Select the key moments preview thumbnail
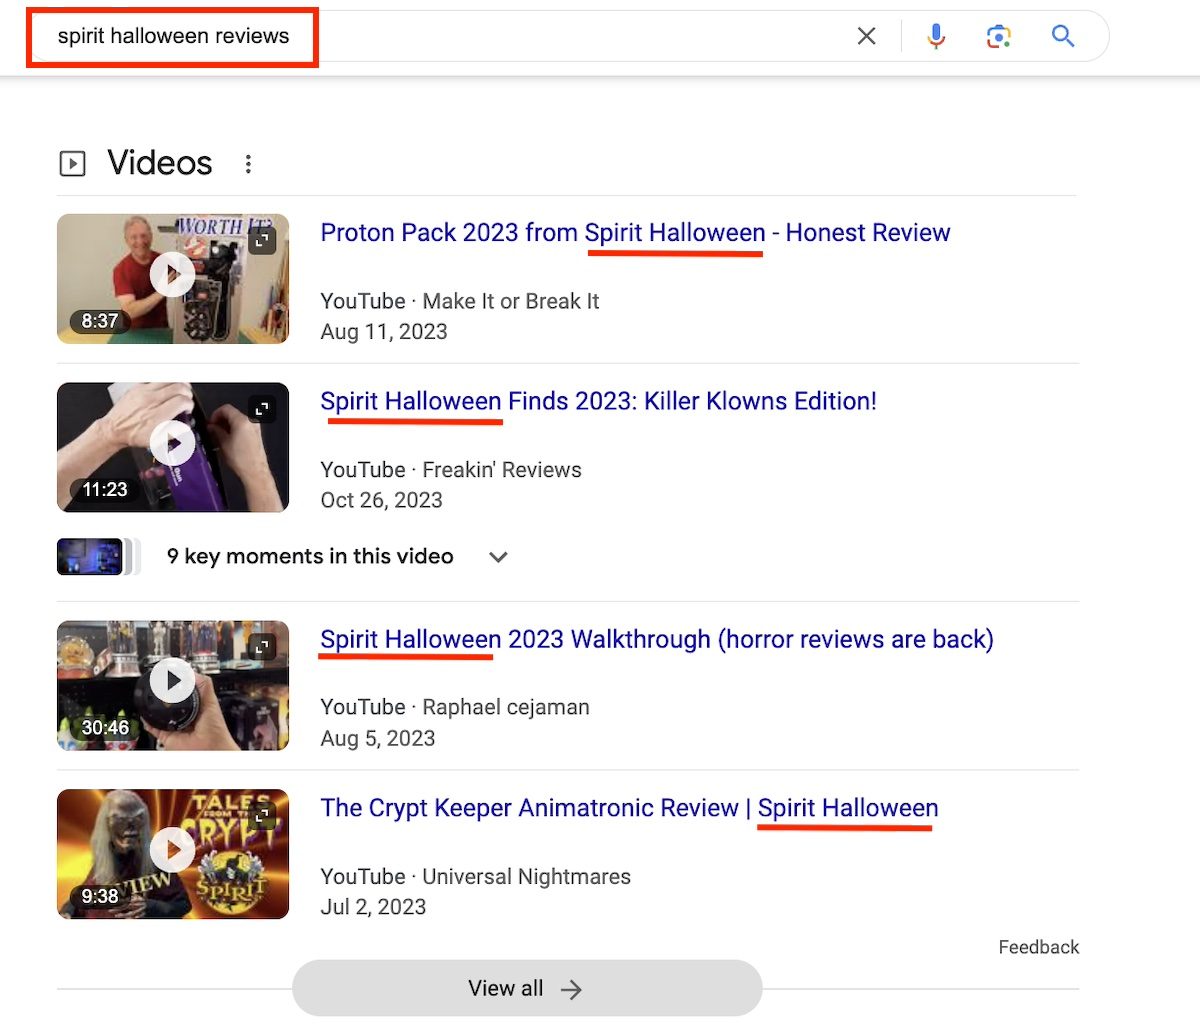The height and width of the screenshot is (1025, 1200). coord(90,557)
